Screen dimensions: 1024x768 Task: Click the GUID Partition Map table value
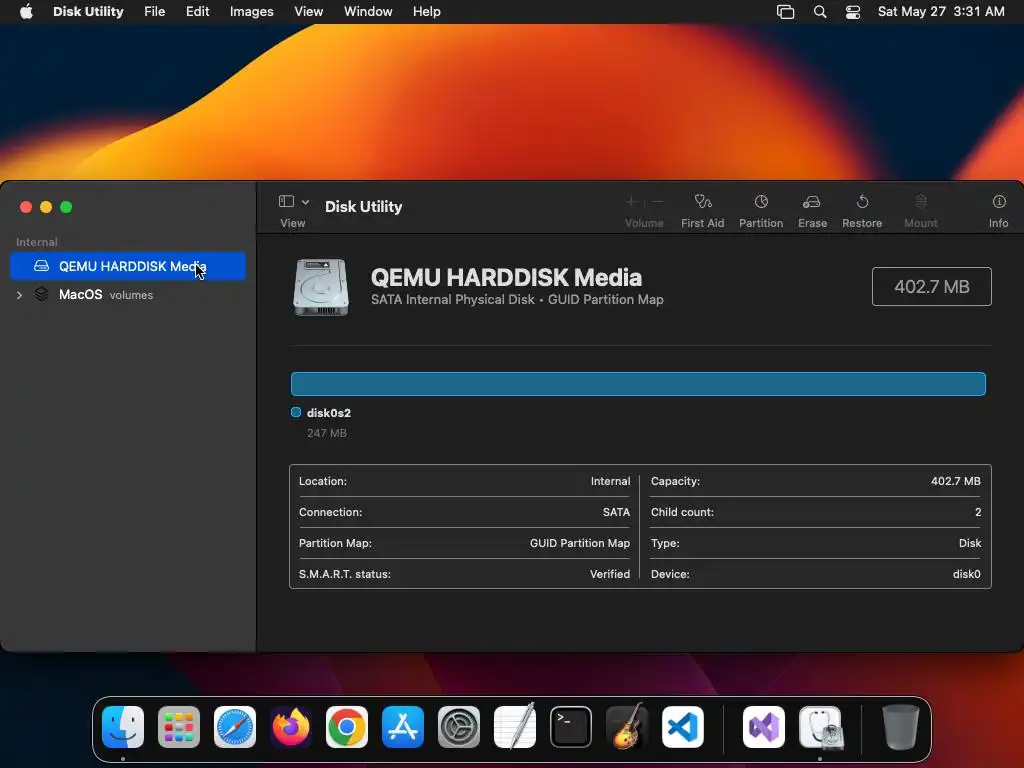(x=579, y=543)
